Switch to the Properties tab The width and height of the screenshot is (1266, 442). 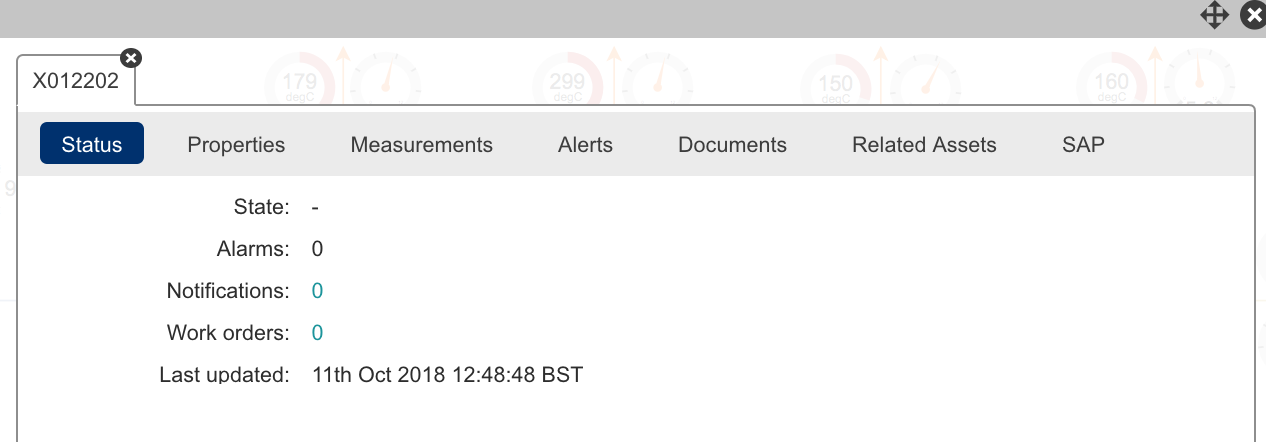pyautogui.click(x=236, y=145)
